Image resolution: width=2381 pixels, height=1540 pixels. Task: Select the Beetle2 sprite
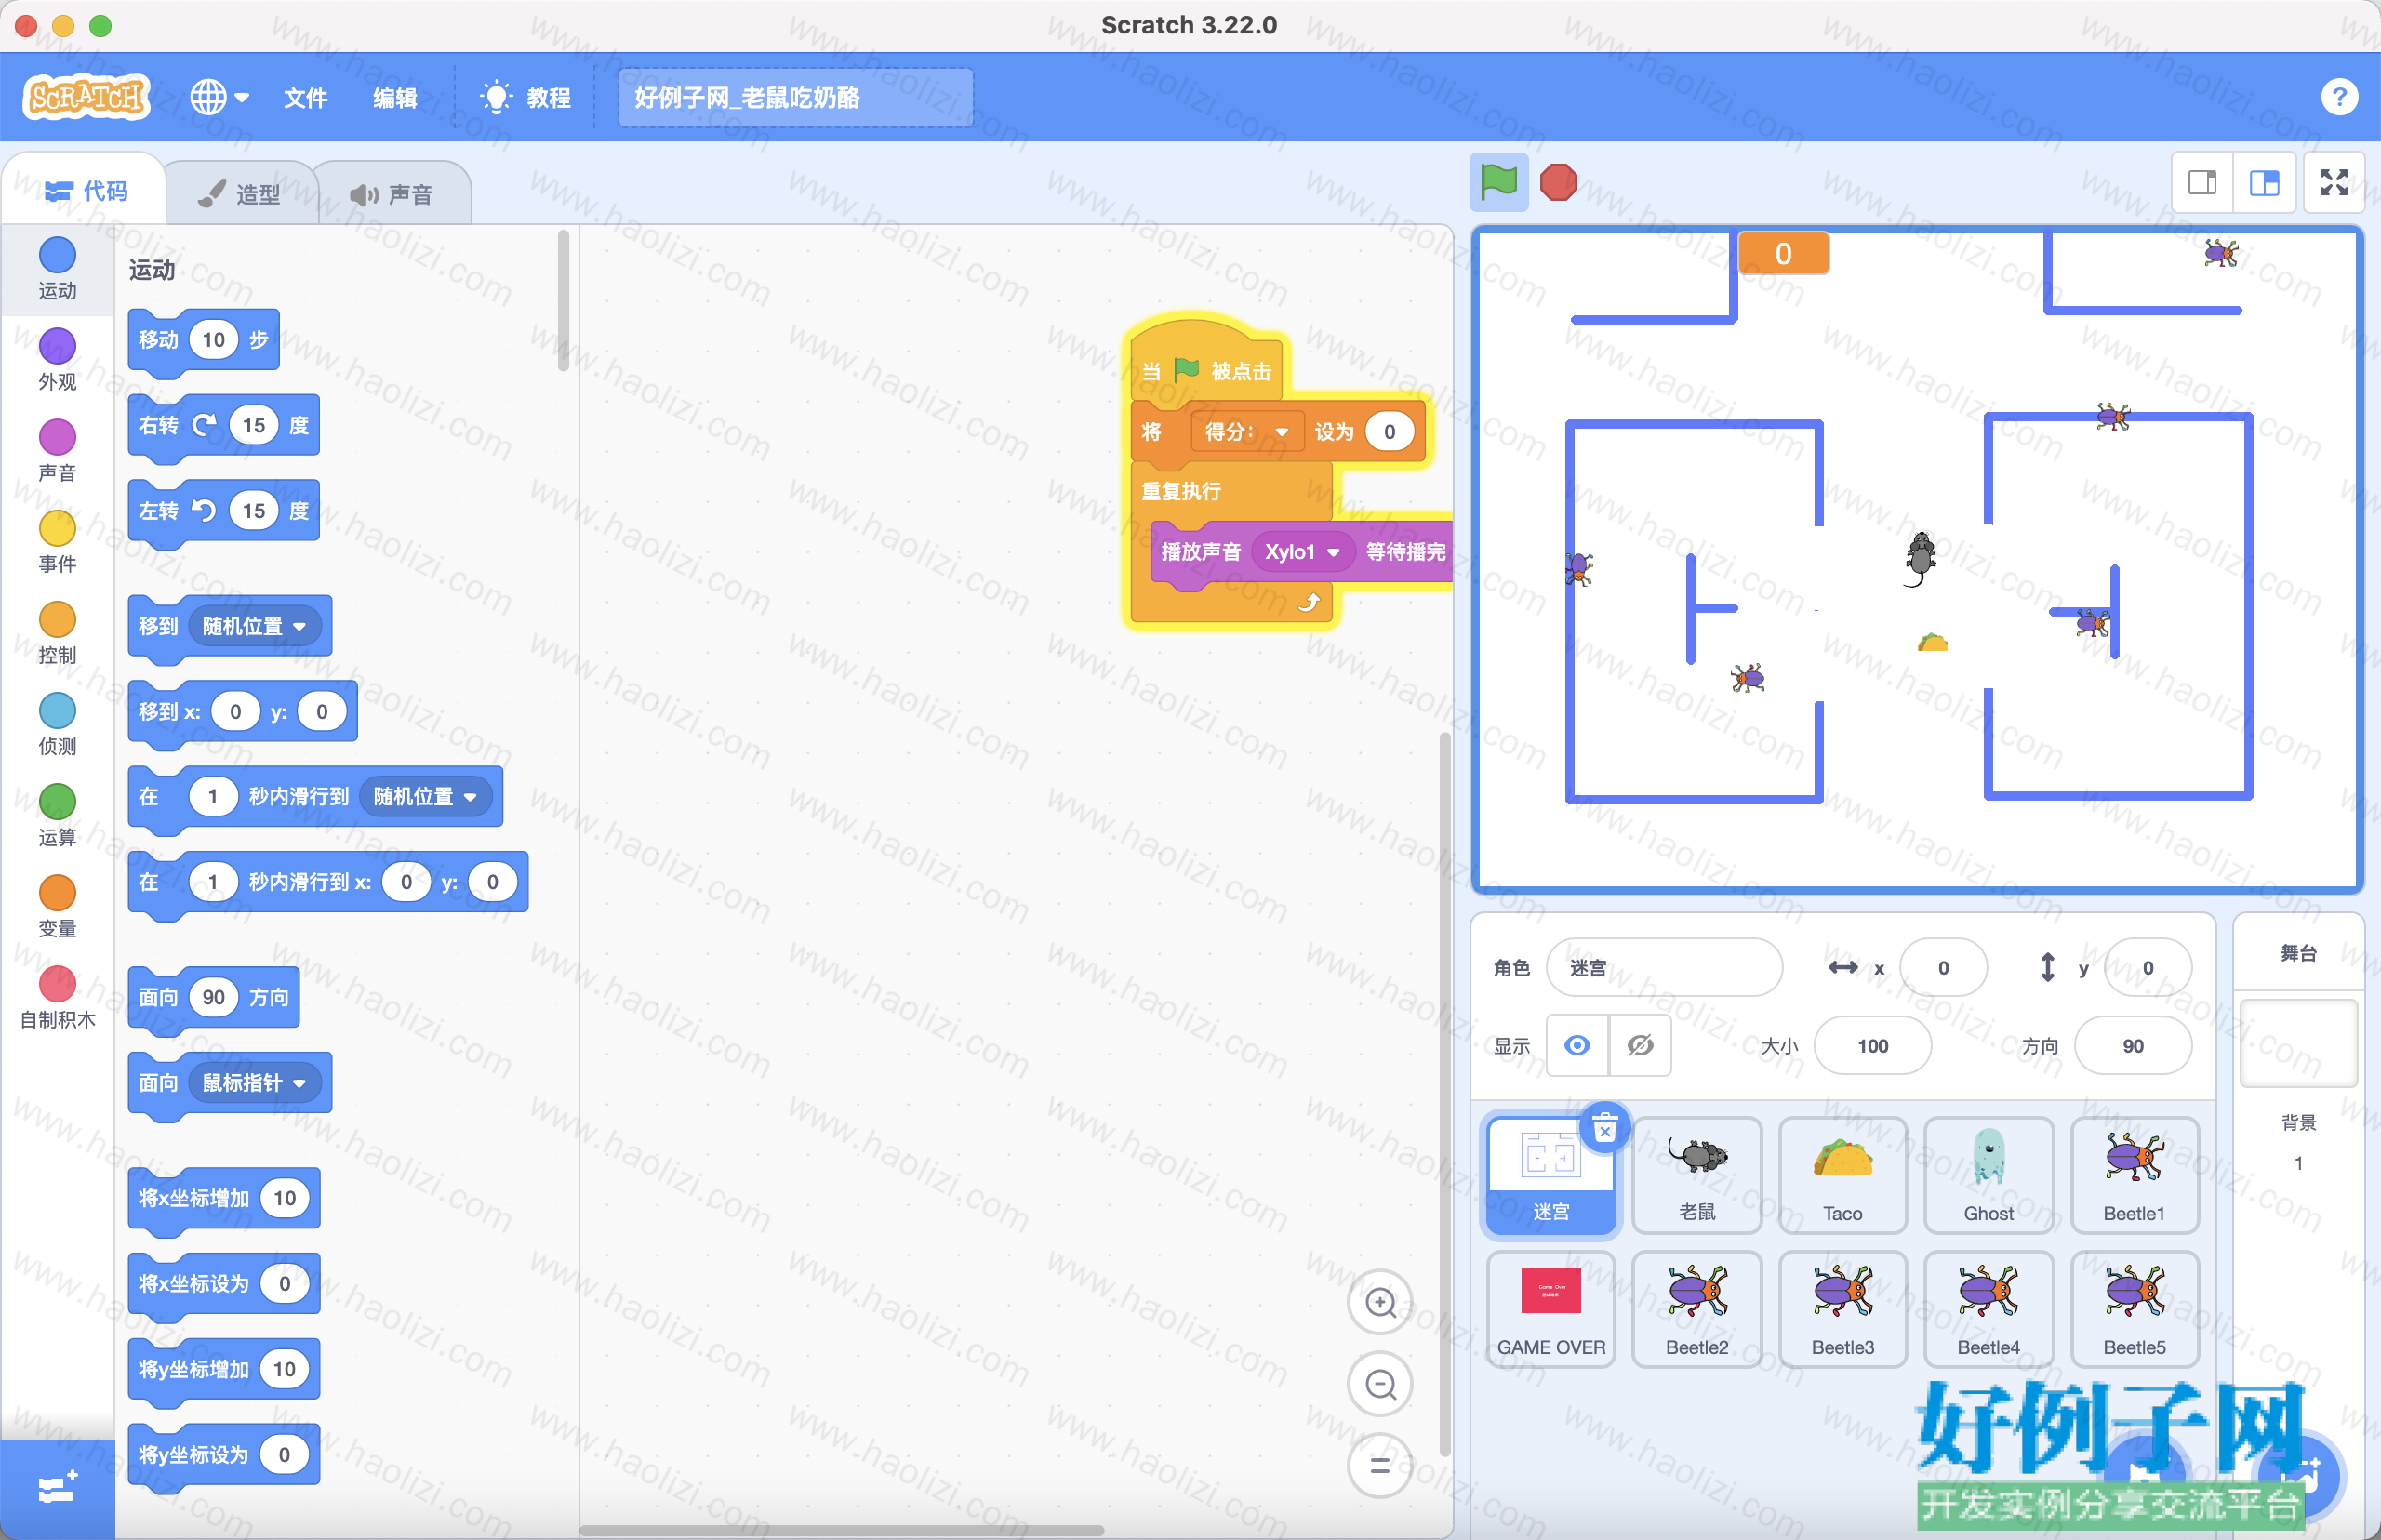1696,1309
